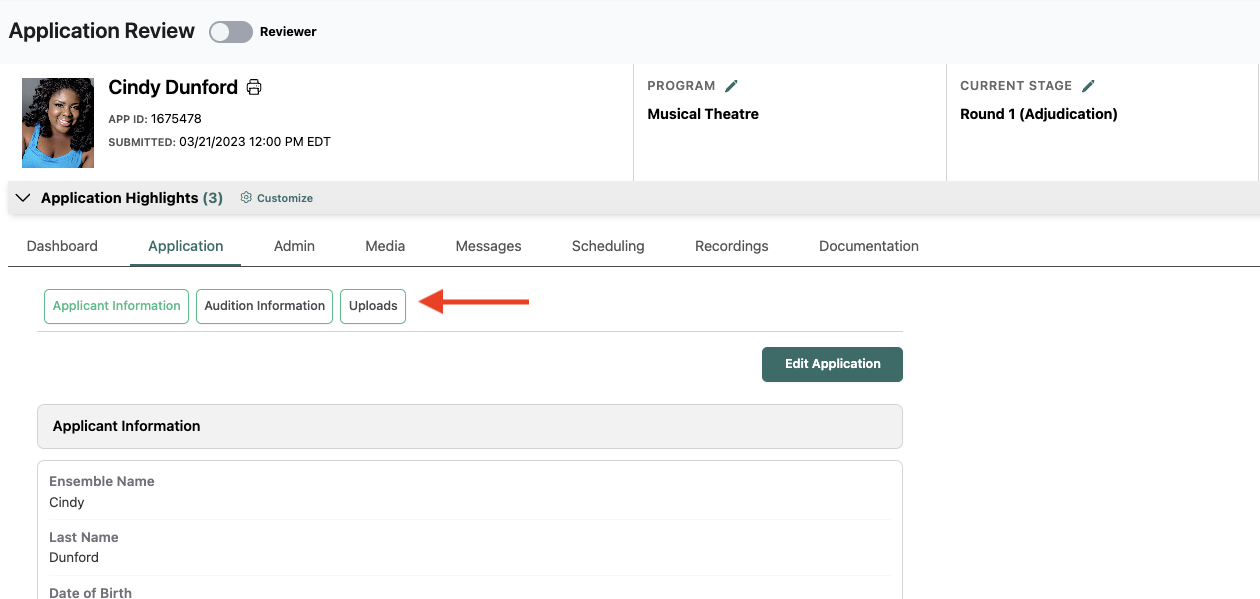Click the Musical Theatre program name

pos(703,114)
